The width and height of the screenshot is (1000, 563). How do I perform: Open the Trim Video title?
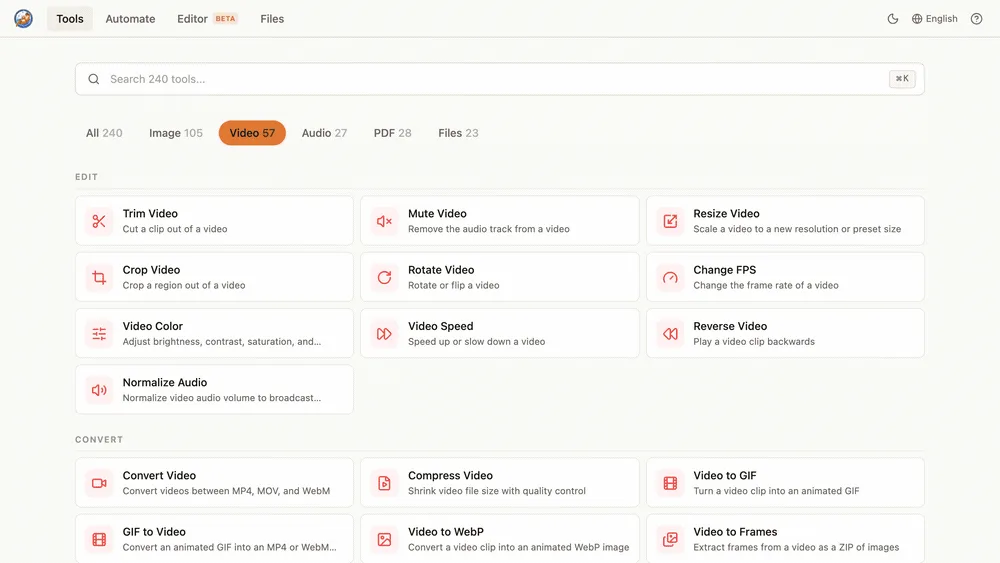point(150,214)
